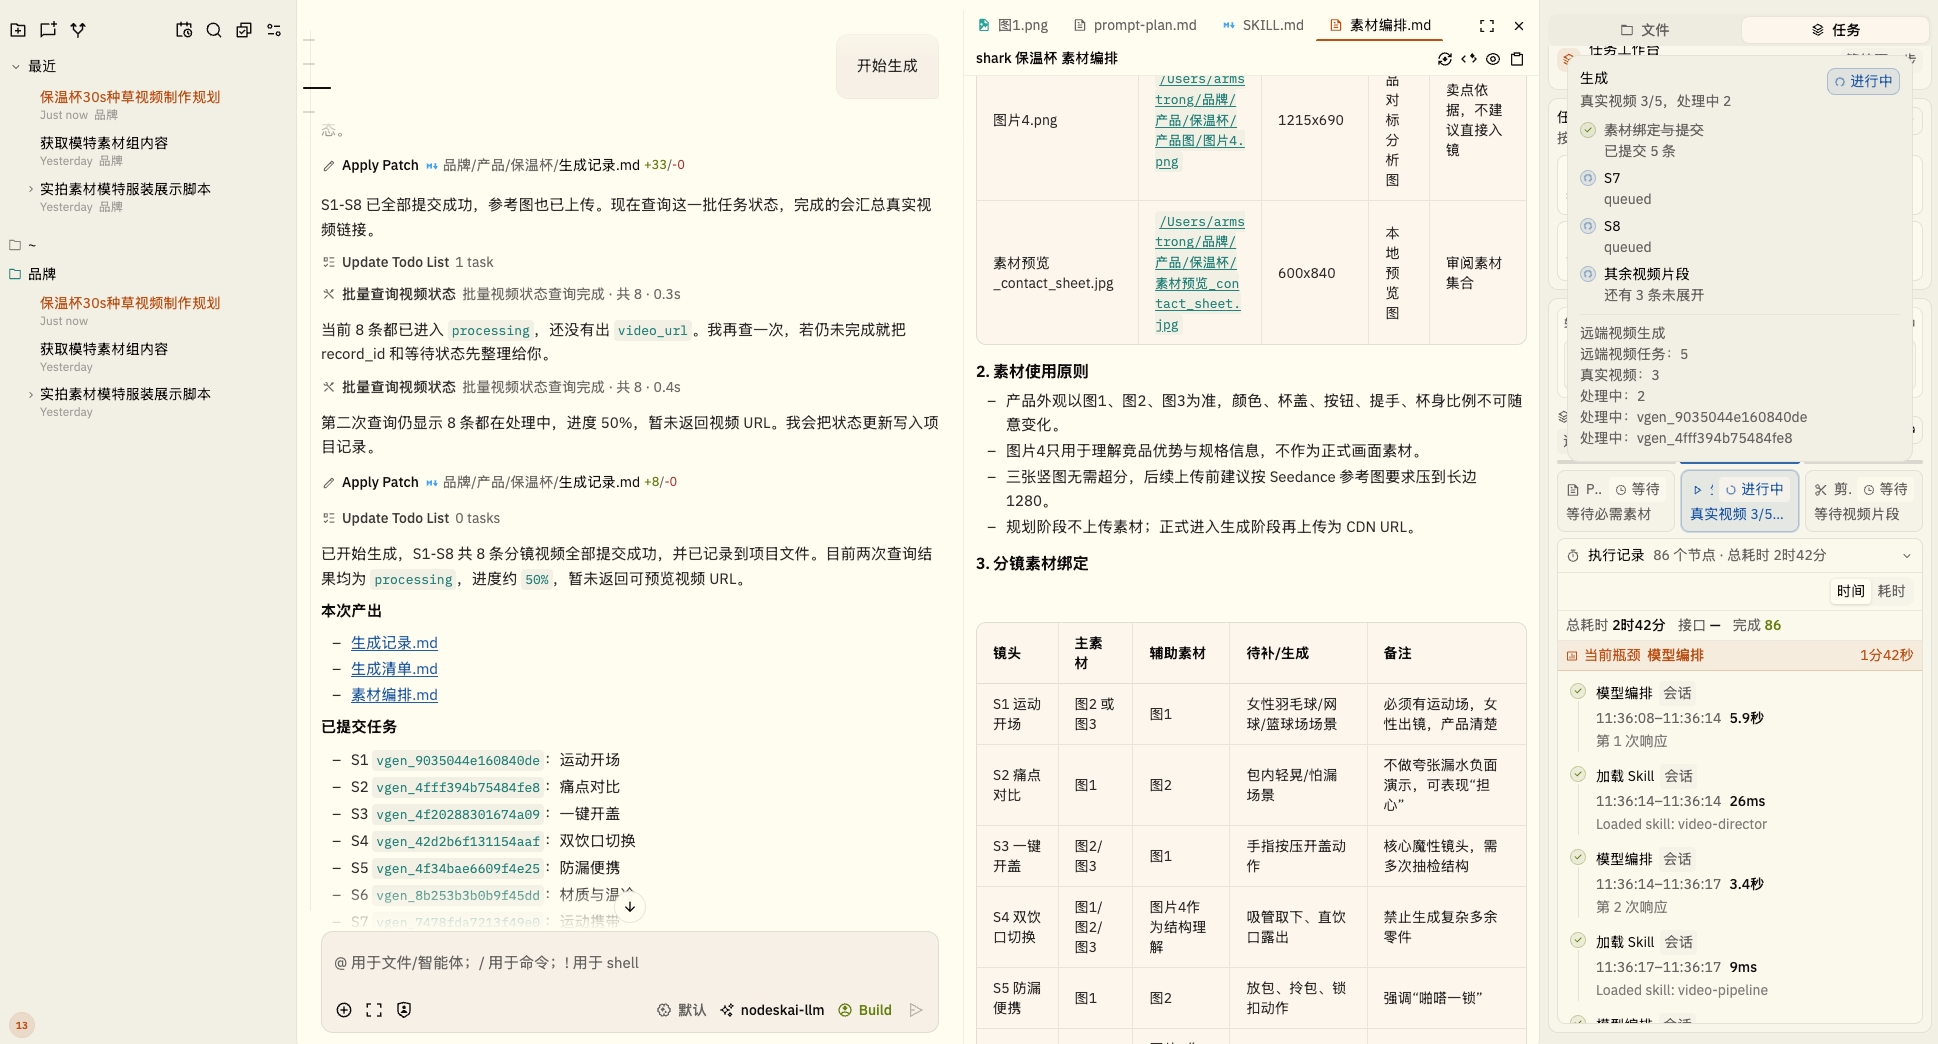
Task: Open search with the magnifier icon
Action: 214,30
